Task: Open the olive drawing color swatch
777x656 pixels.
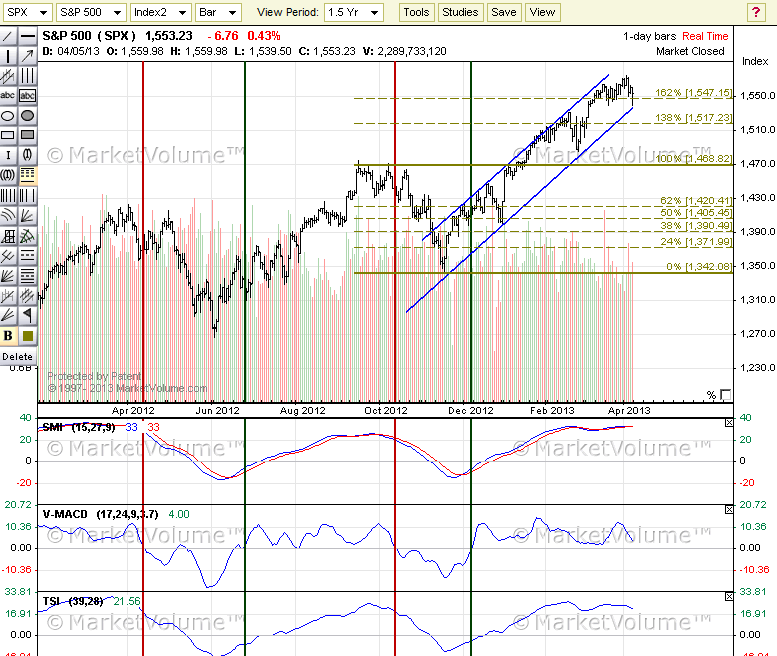Action: 27,336
